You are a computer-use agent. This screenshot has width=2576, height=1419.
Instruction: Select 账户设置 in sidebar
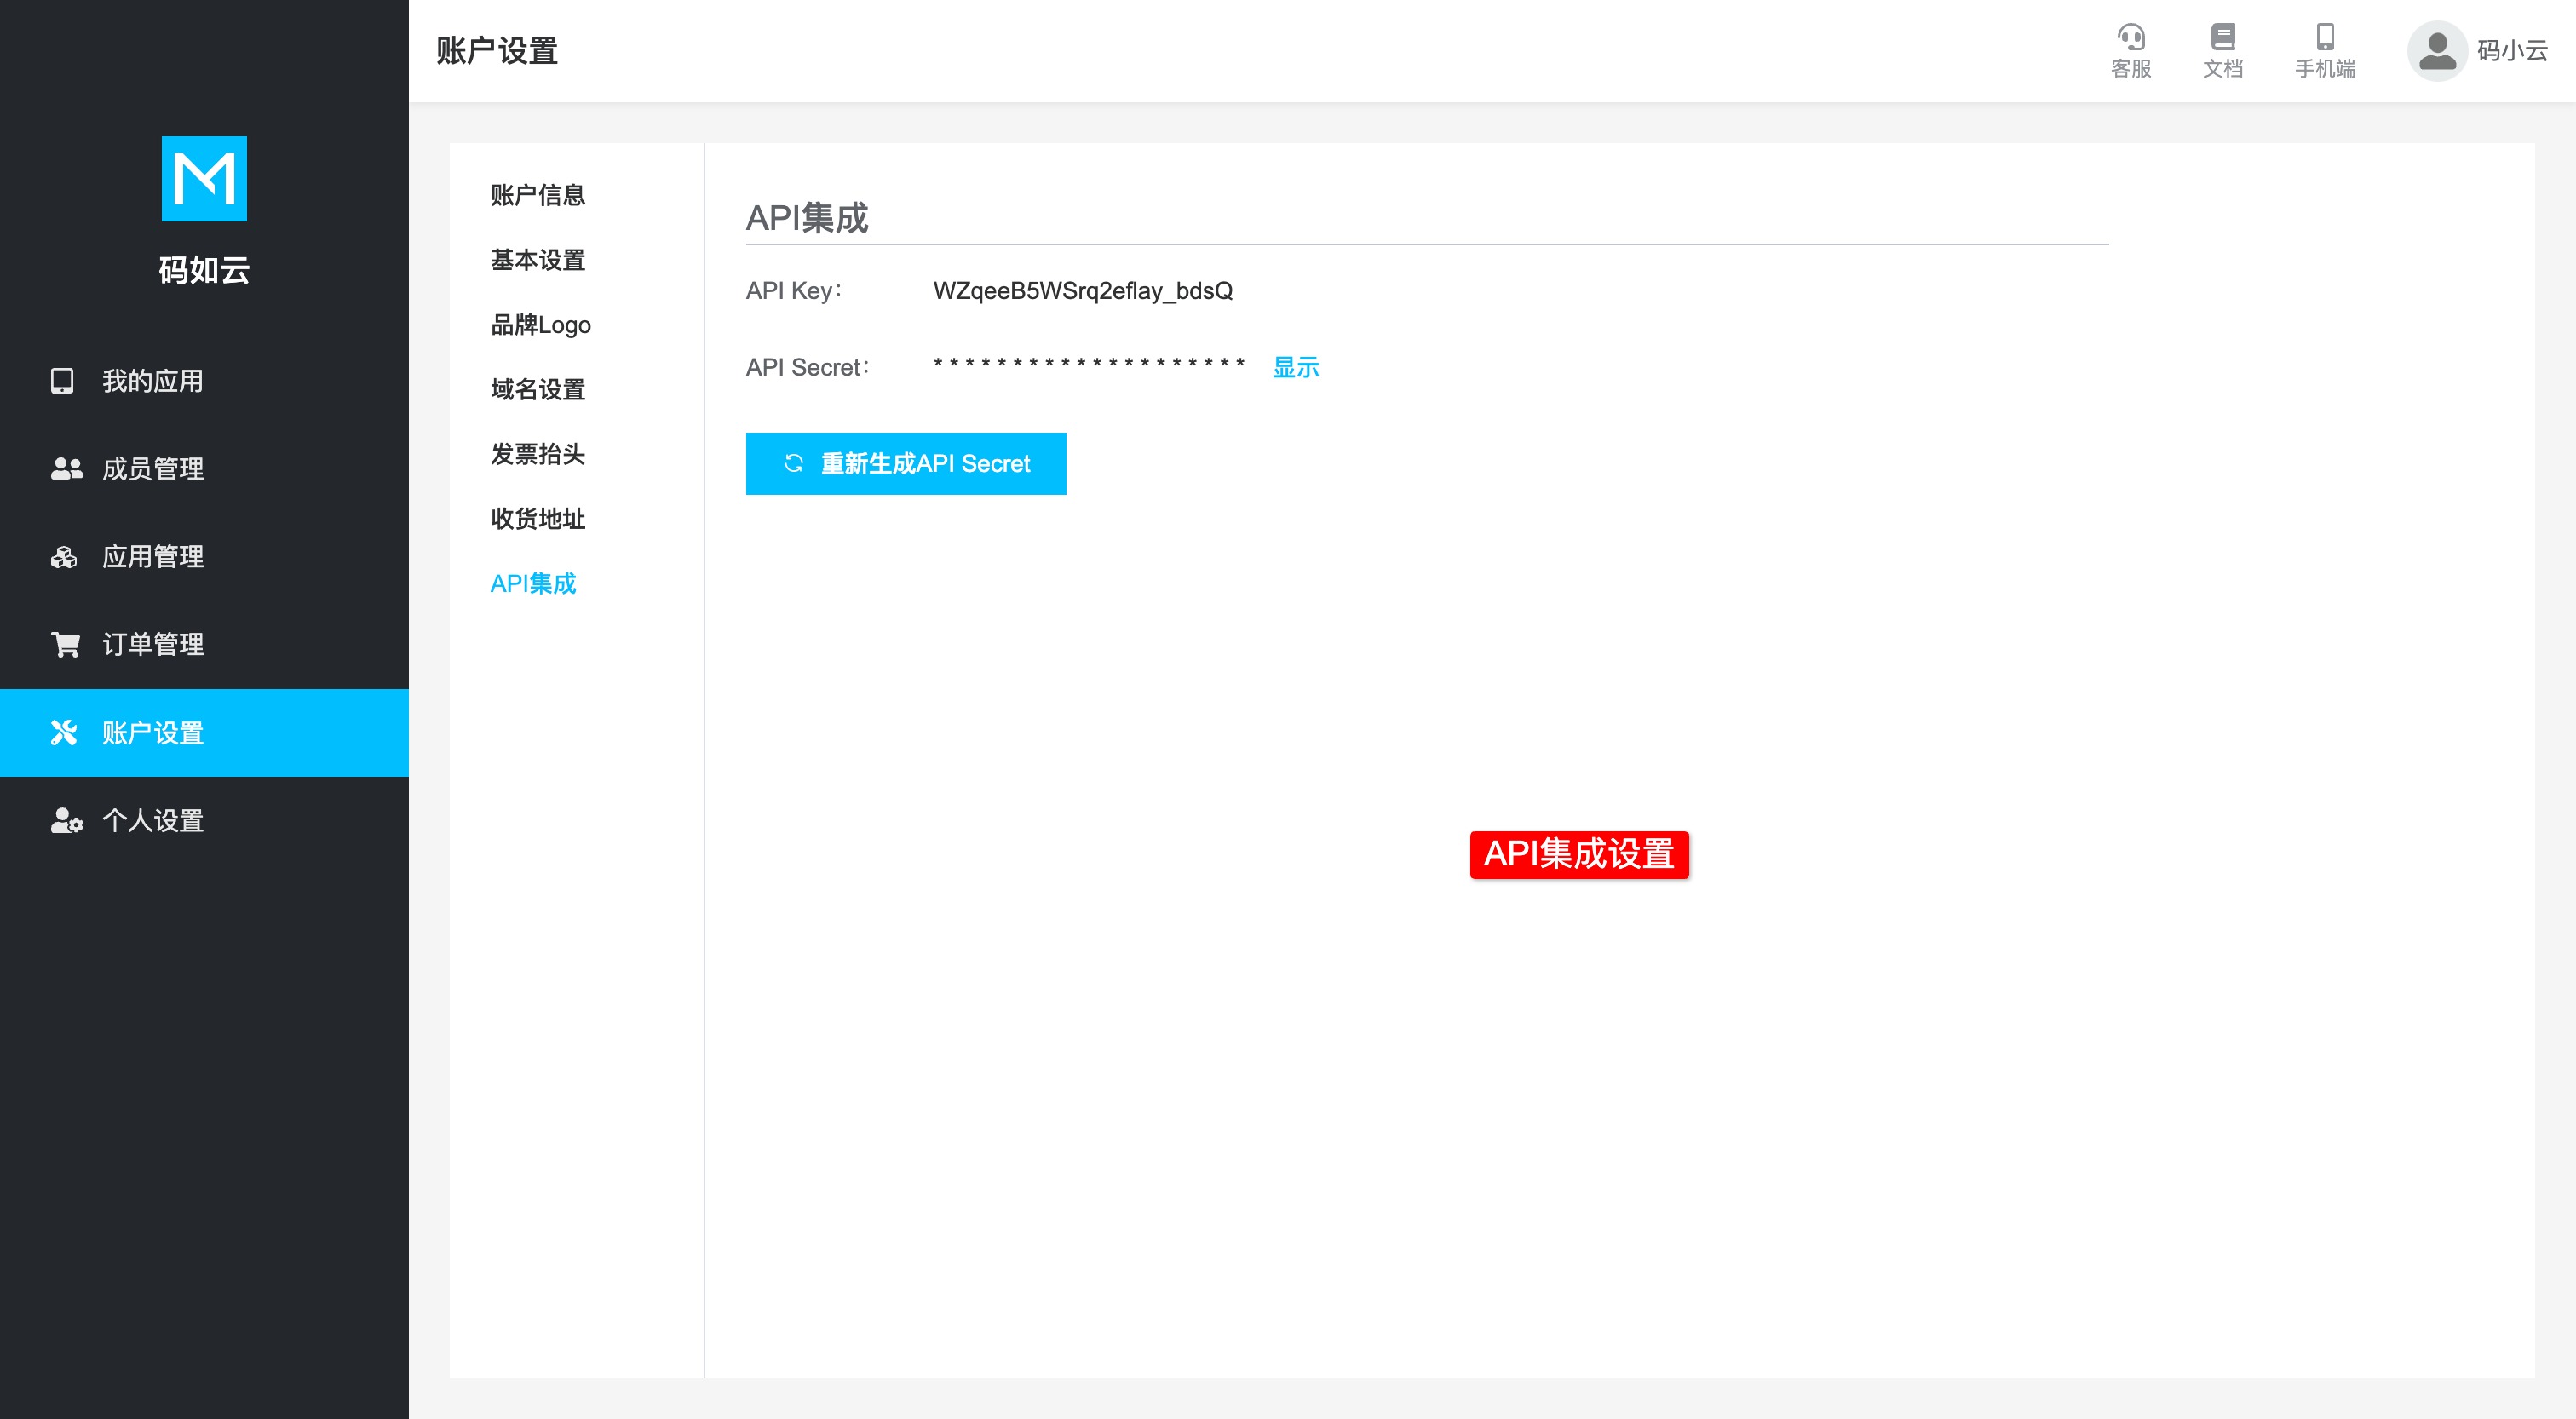point(204,733)
